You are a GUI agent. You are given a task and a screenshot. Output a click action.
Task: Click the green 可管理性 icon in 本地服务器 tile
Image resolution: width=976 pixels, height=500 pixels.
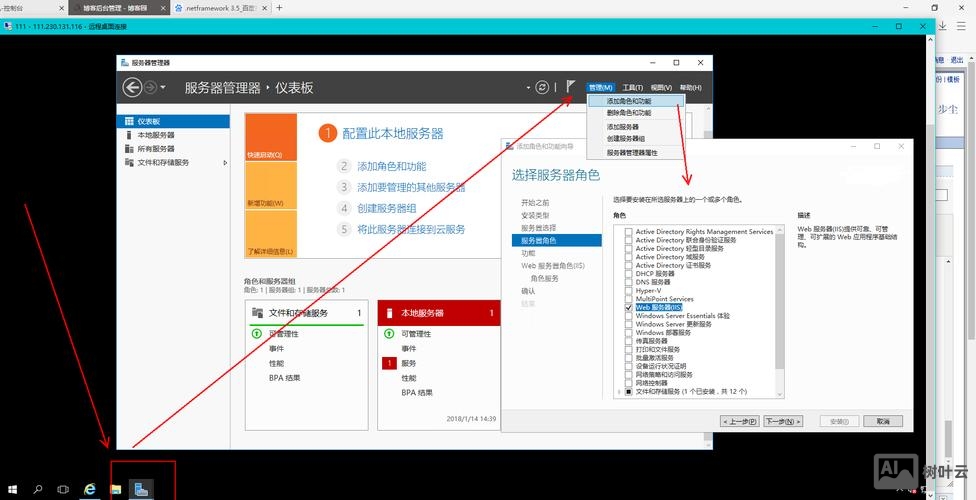pos(389,334)
